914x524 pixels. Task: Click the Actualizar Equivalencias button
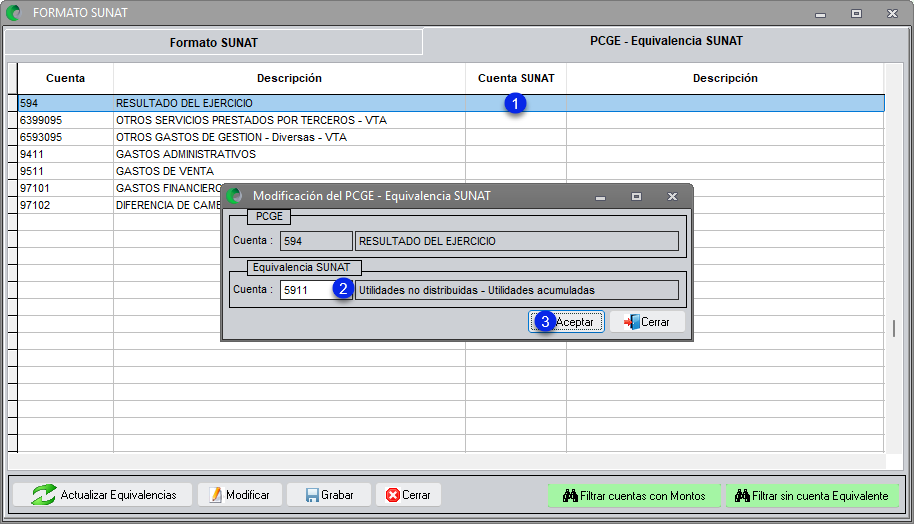coord(103,495)
